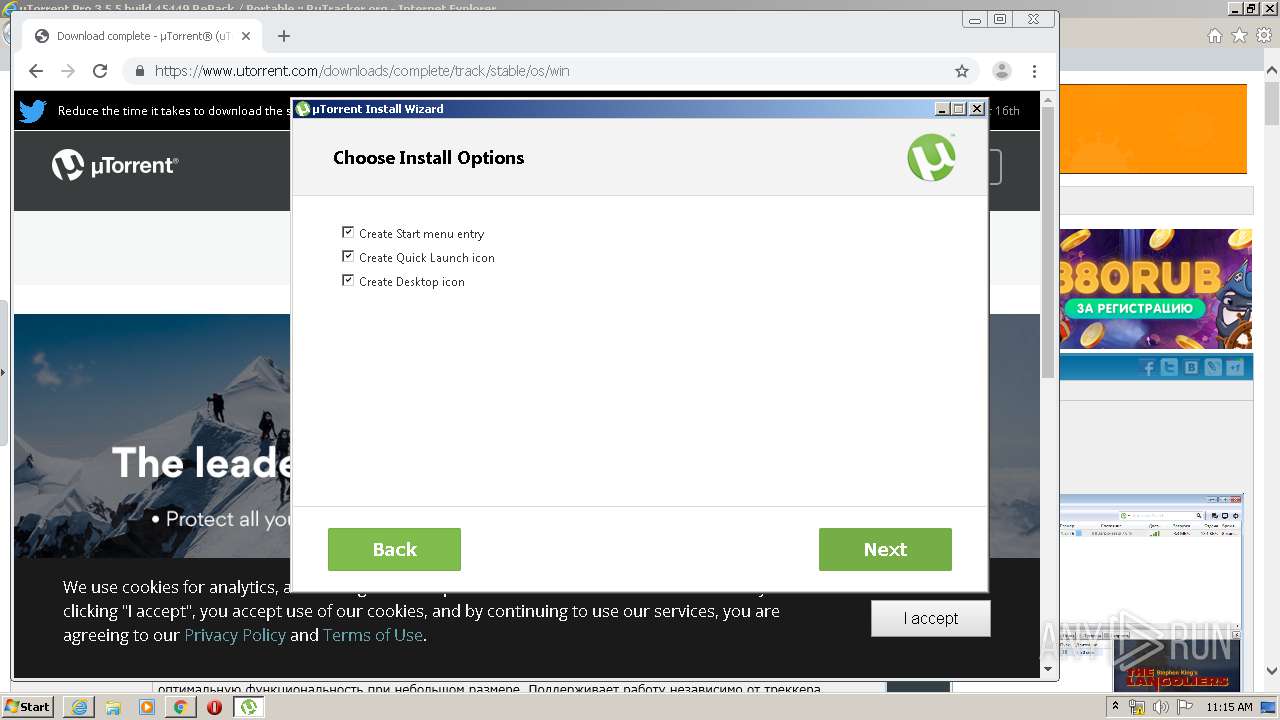Click the 11:15 AM taskbar clock
1280x720 pixels.
pyautogui.click(x=1230, y=707)
